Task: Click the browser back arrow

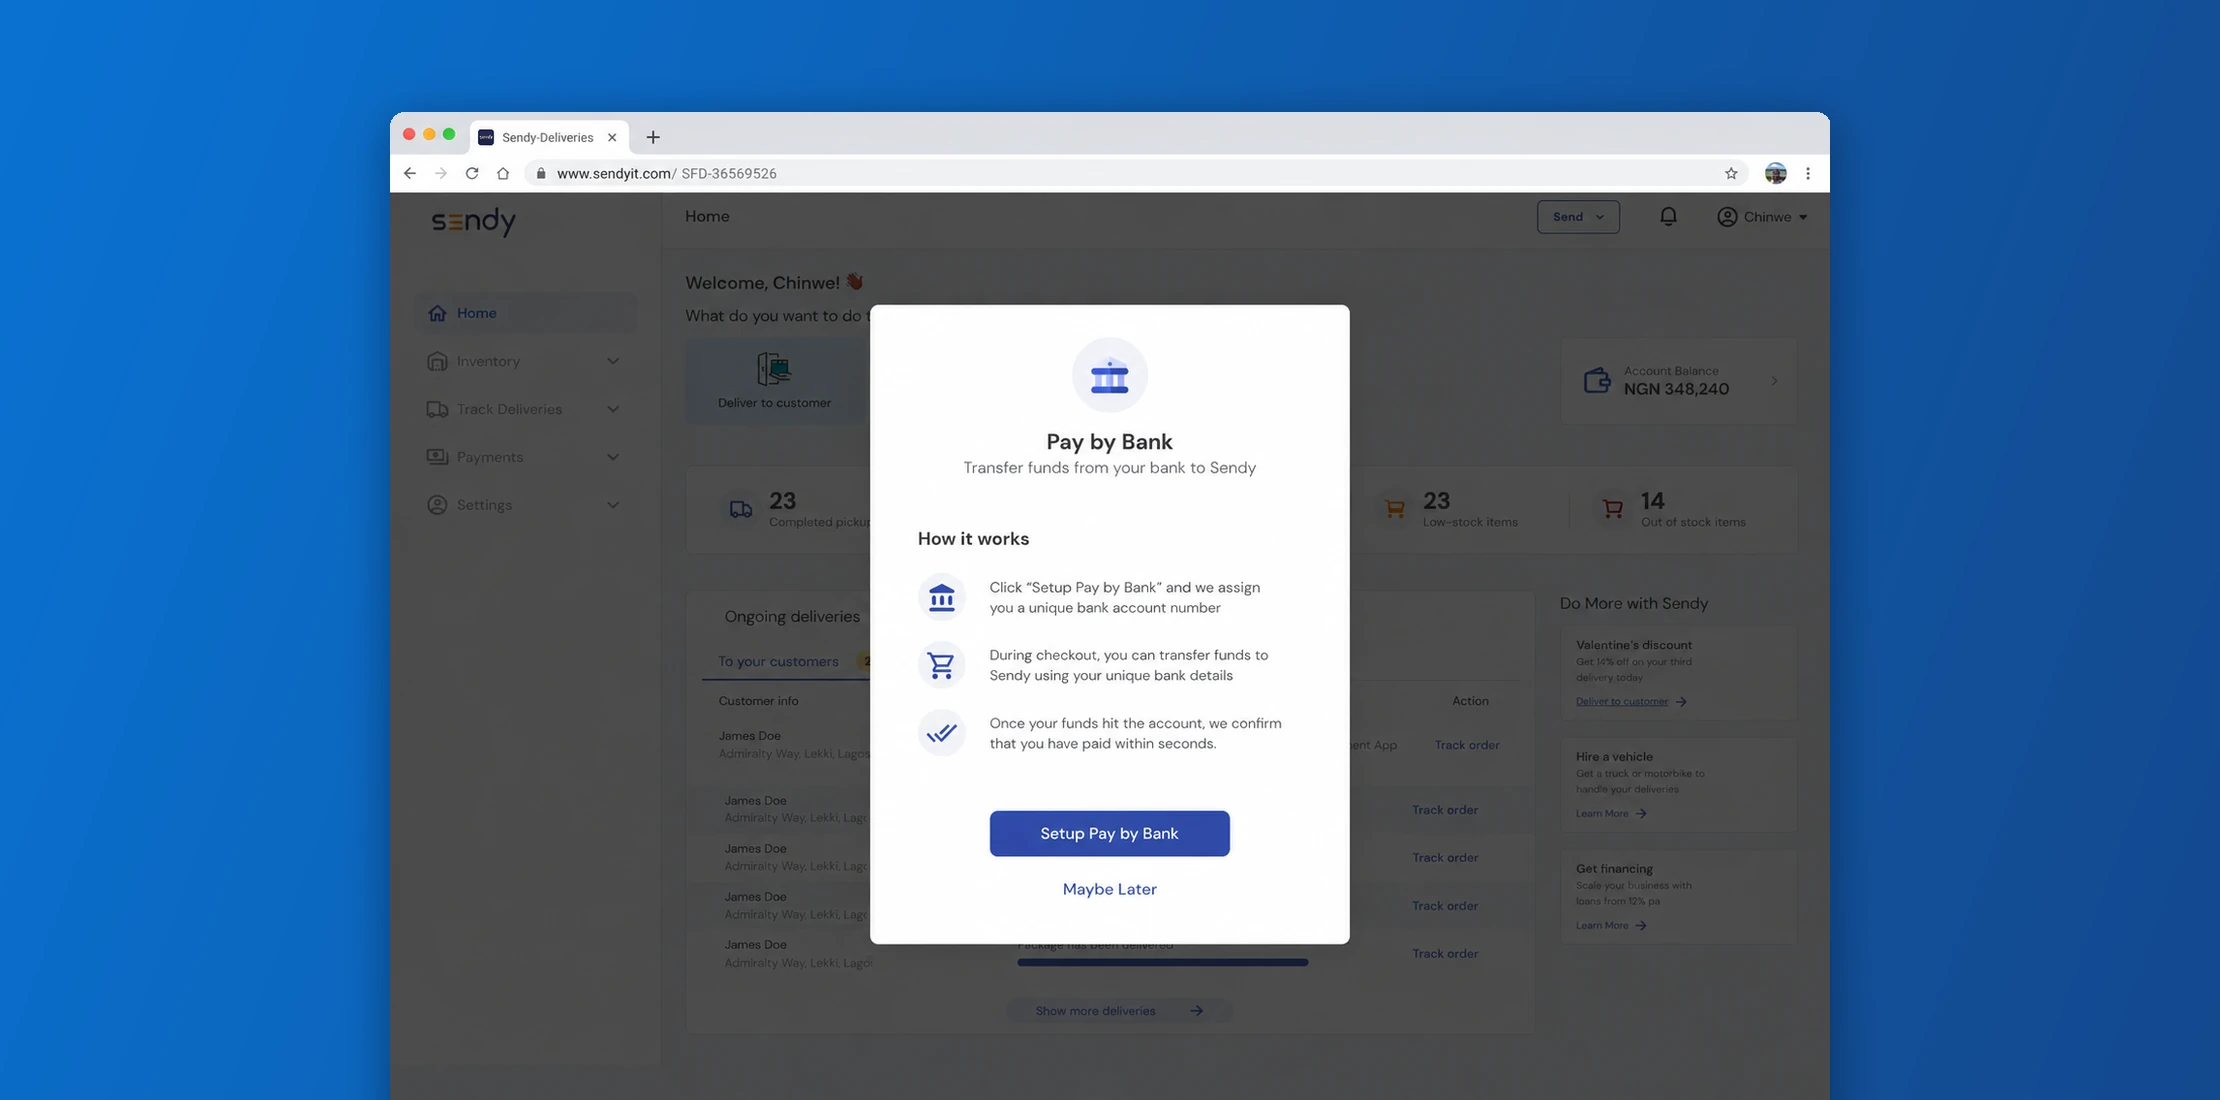Action: coord(410,173)
